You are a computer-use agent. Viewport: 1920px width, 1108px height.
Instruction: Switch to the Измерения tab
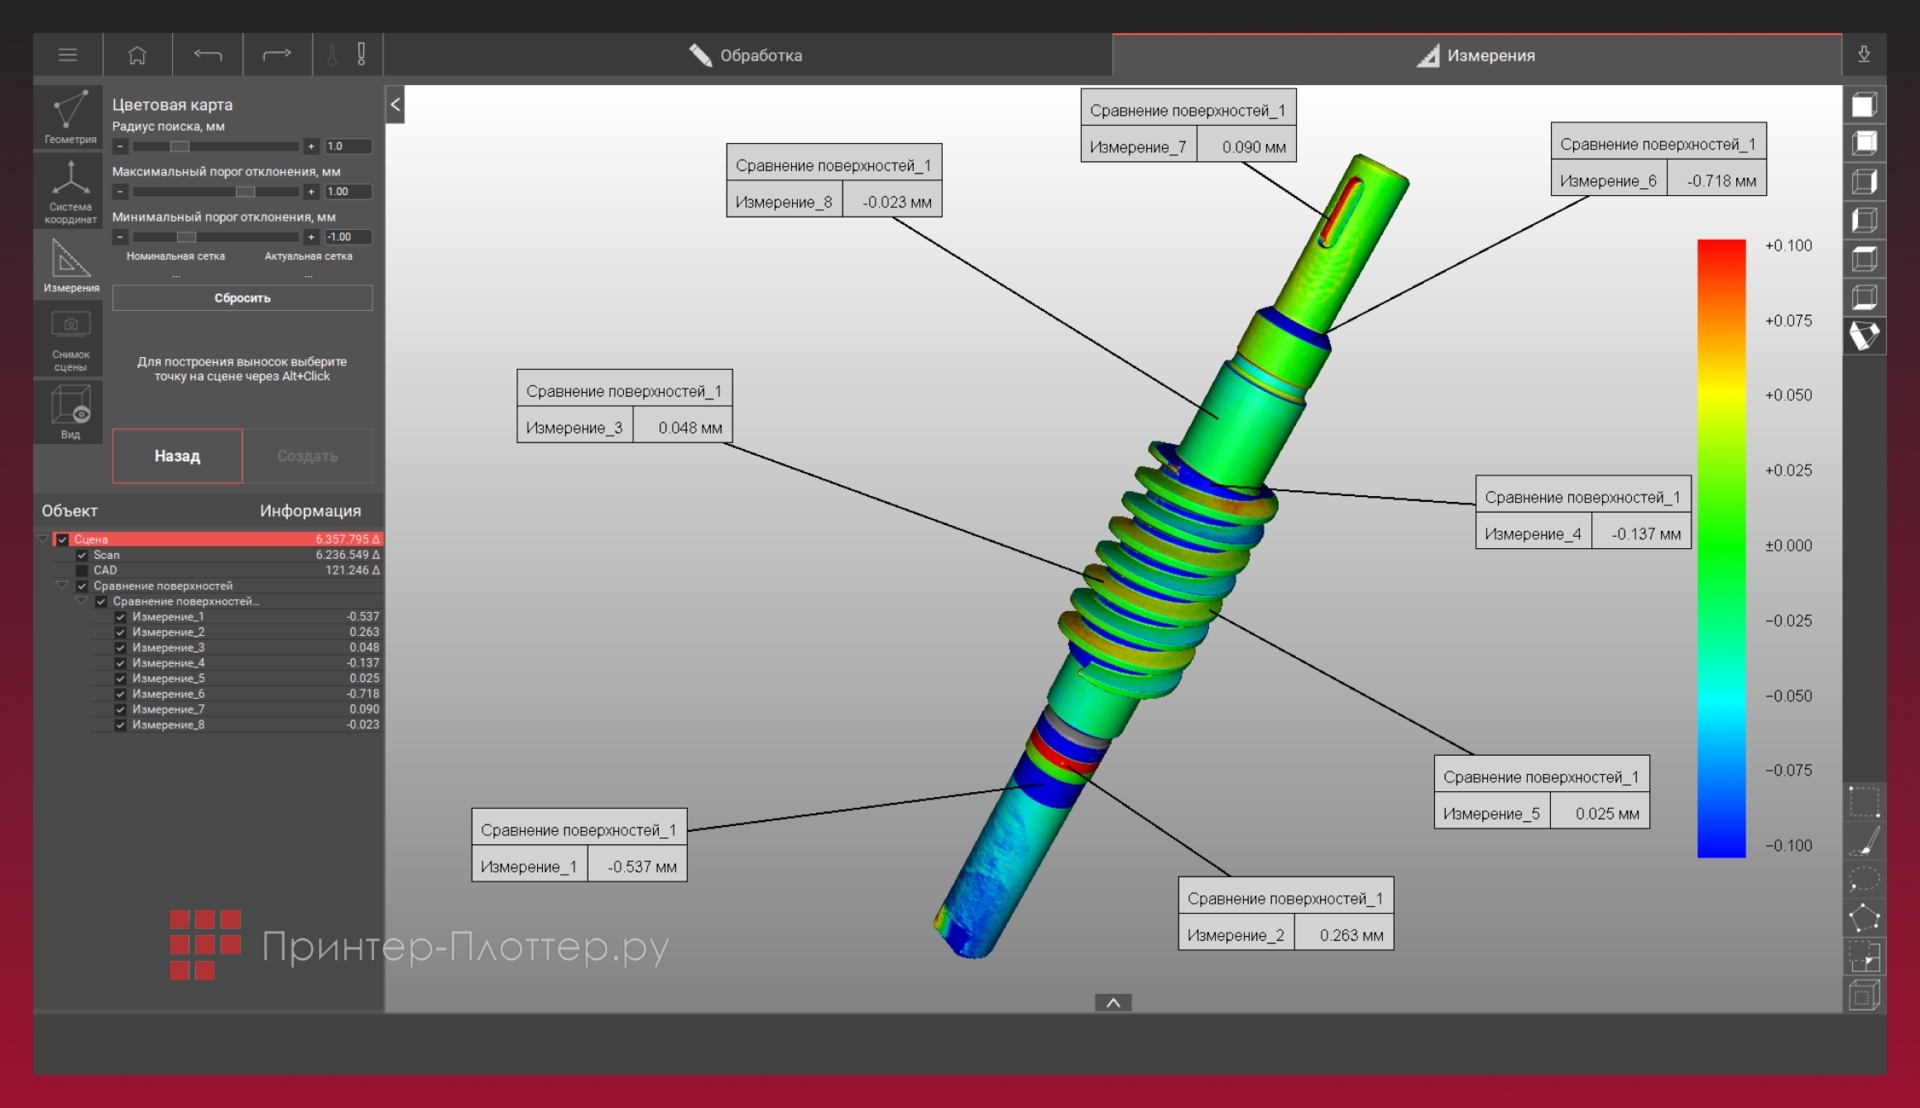pyautogui.click(x=1476, y=55)
